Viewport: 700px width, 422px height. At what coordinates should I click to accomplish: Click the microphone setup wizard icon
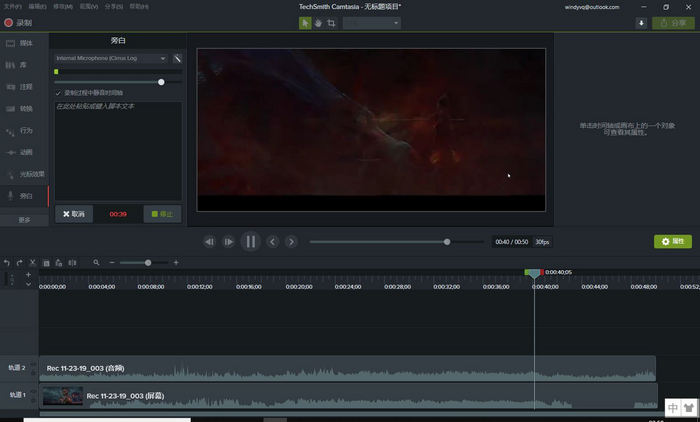pos(177,58)
